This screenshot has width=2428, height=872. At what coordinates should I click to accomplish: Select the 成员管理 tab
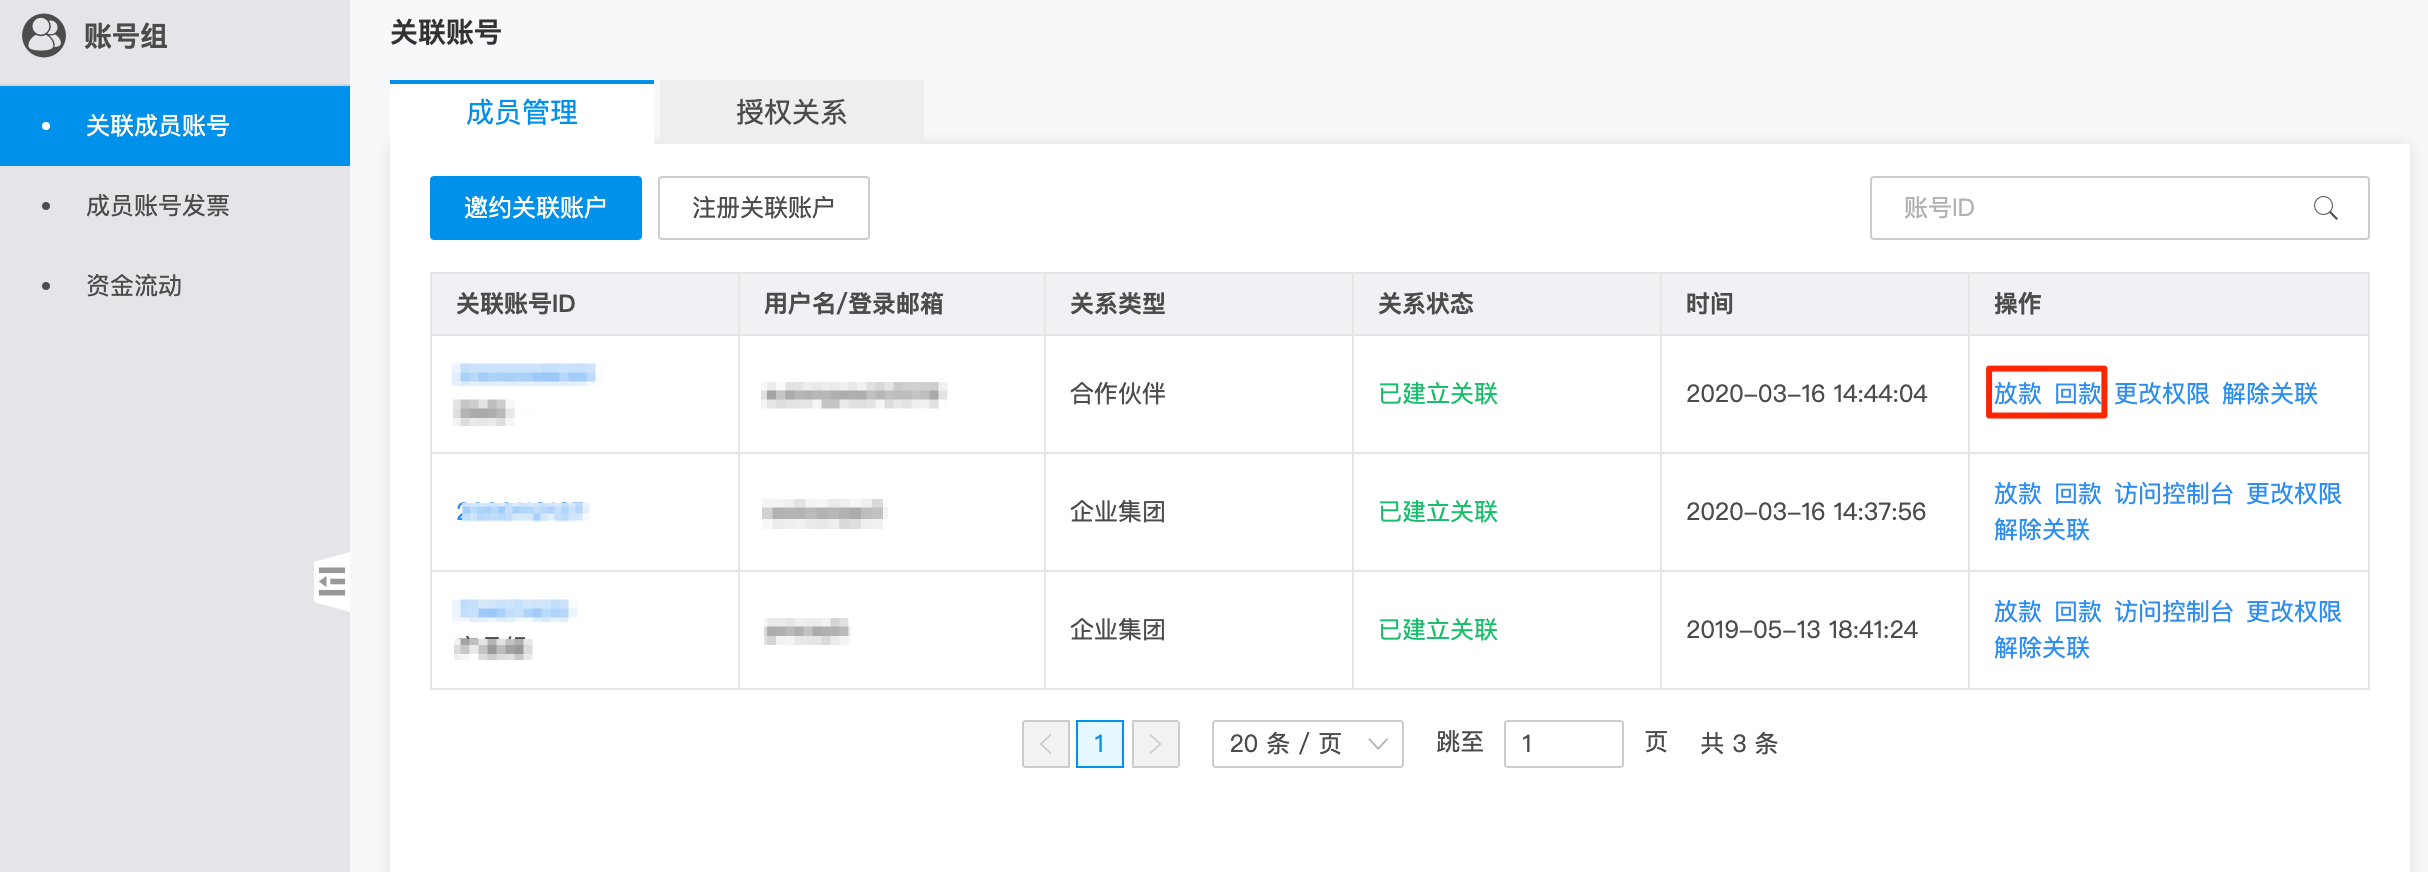(x=521, y=112)
